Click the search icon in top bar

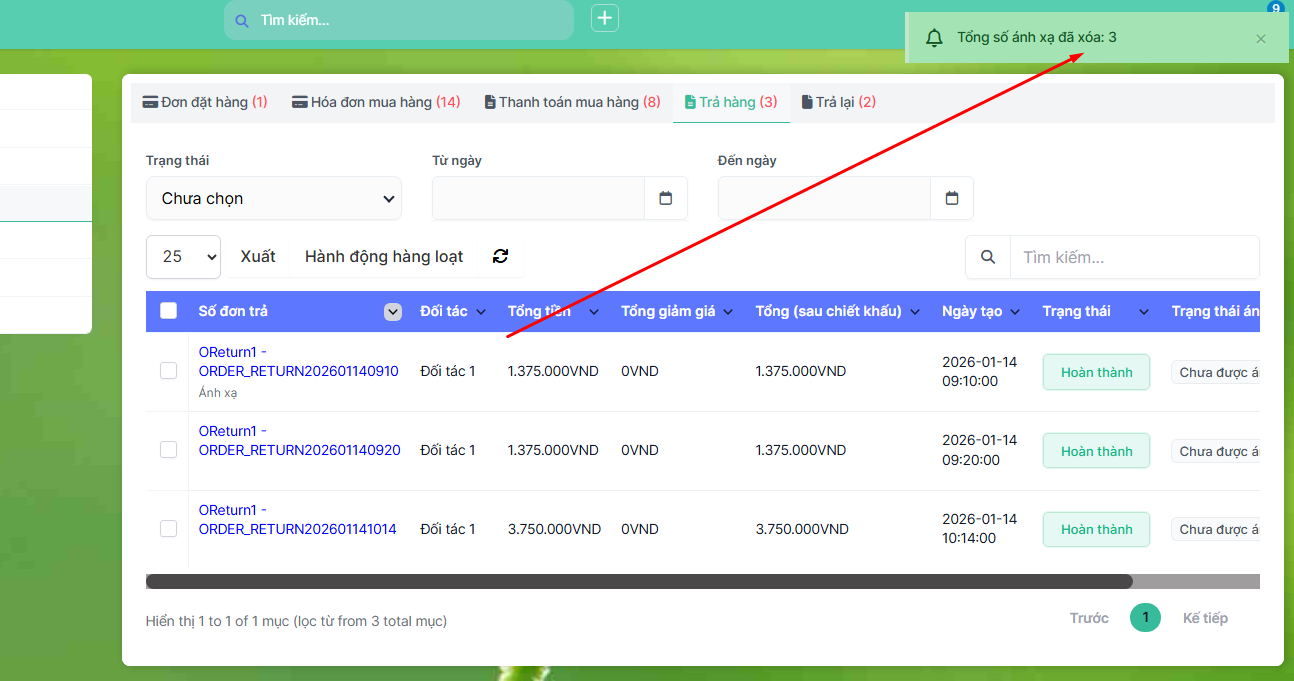241,20
